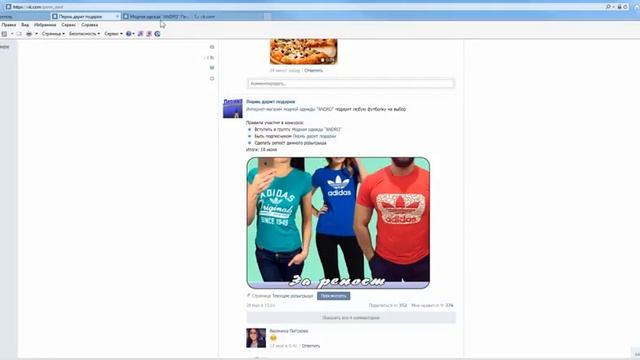Click the lock icon in address bar

point(620,7)
